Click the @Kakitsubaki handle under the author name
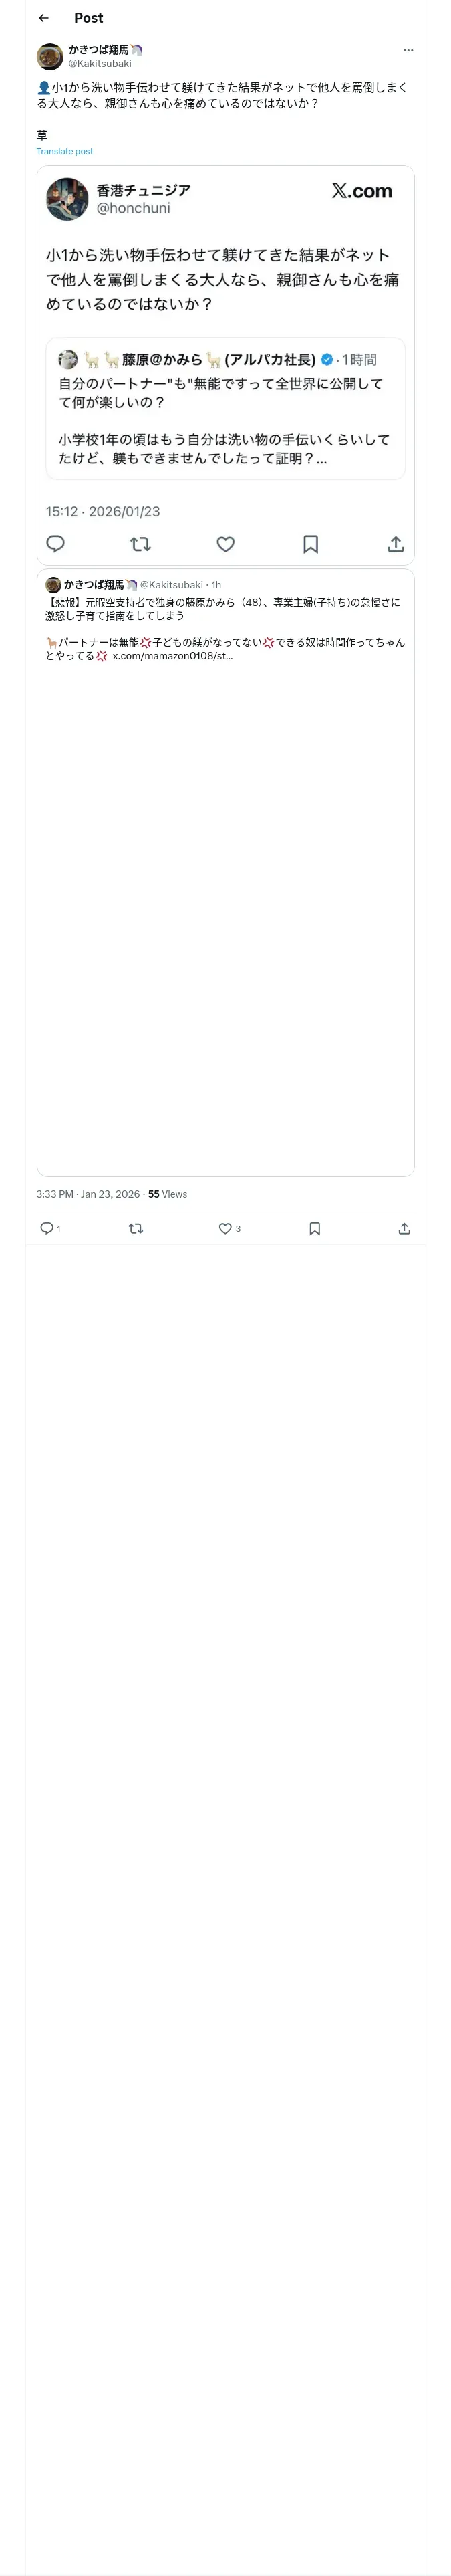The image size is (451, 2576). 100,63
